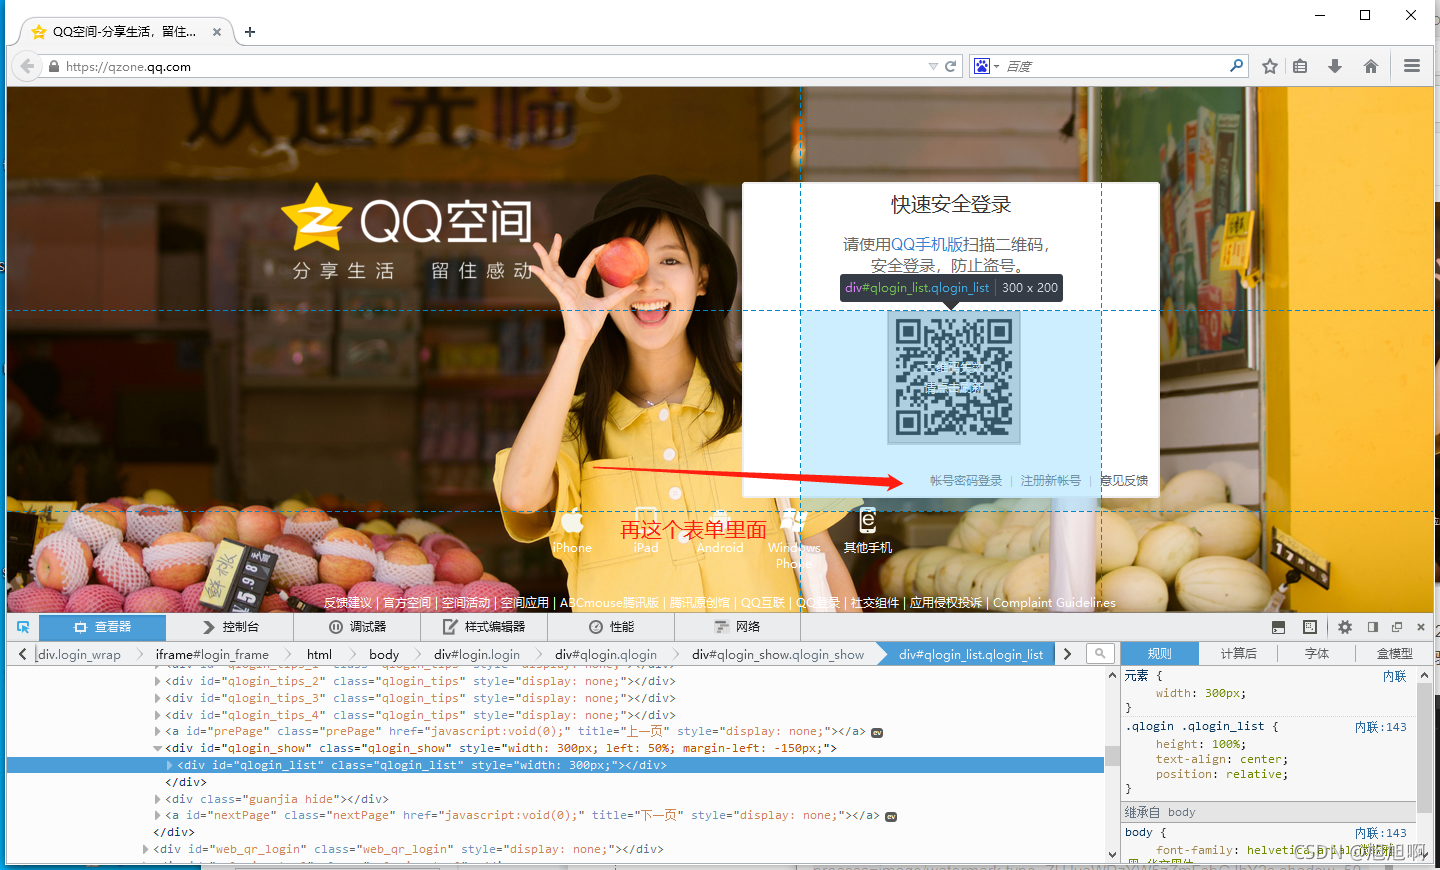Expand the guanjia hide div node

tap(157, 799)
